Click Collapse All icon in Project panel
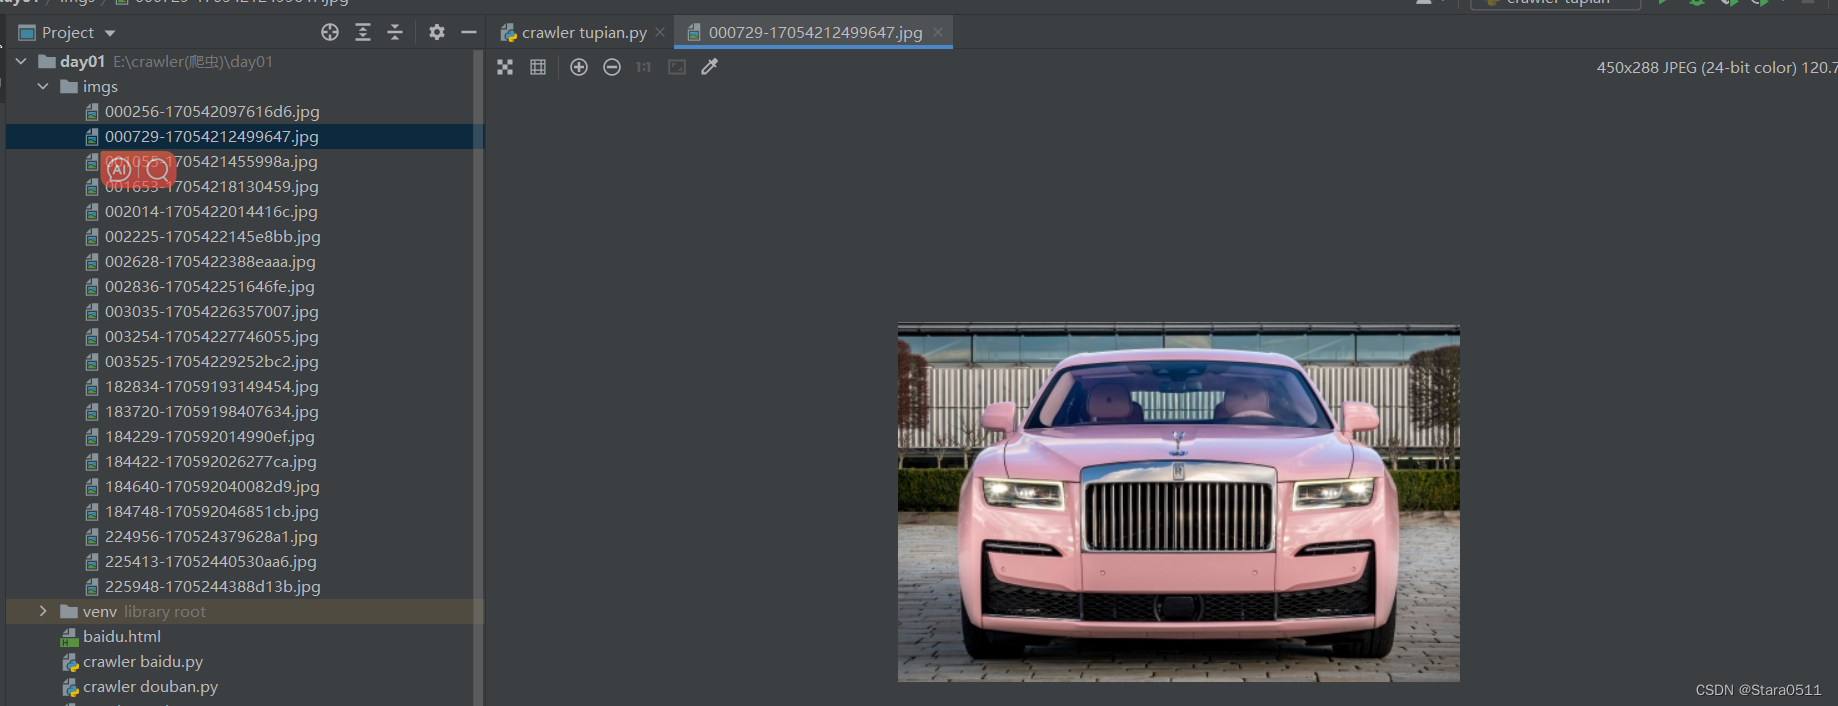The width and height of the screenshot is (1838, 706). click(x=395, y=33)
